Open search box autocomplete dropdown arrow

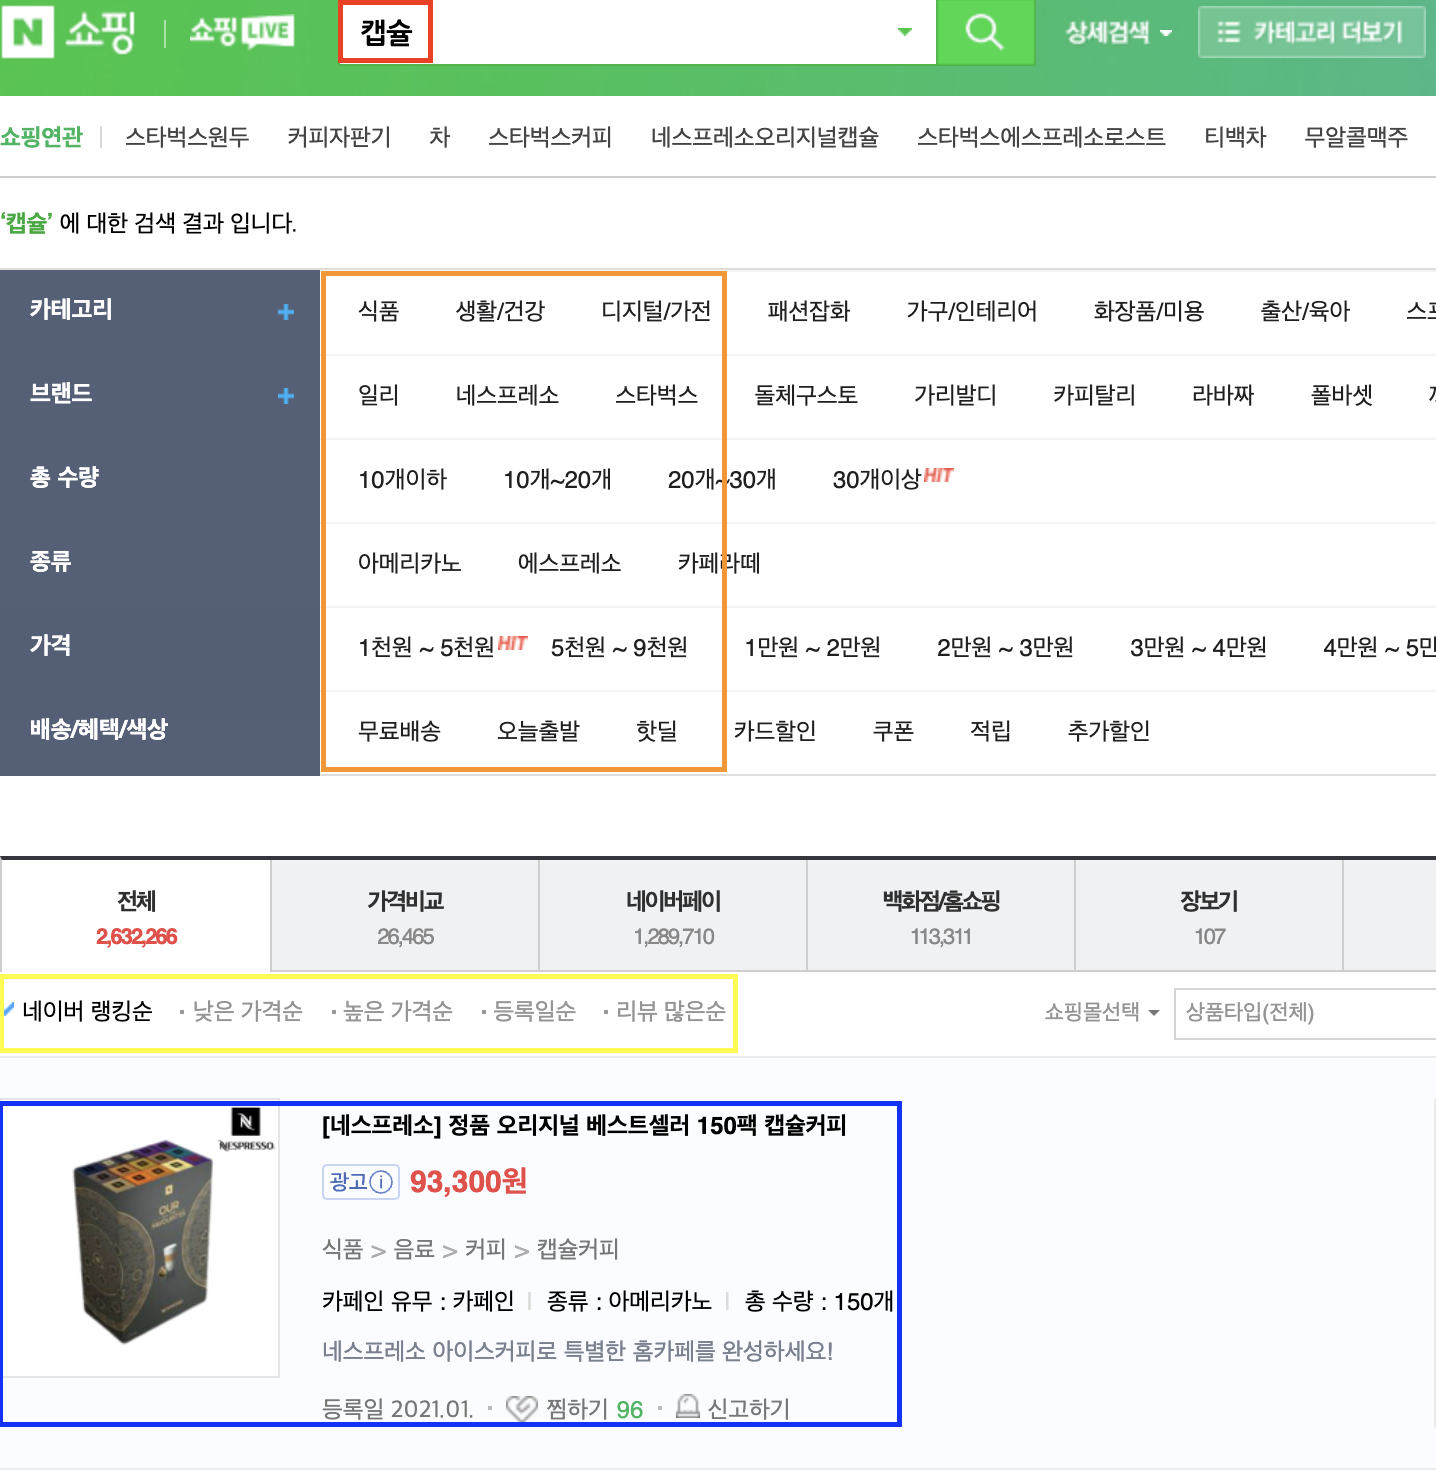[905, 32]
